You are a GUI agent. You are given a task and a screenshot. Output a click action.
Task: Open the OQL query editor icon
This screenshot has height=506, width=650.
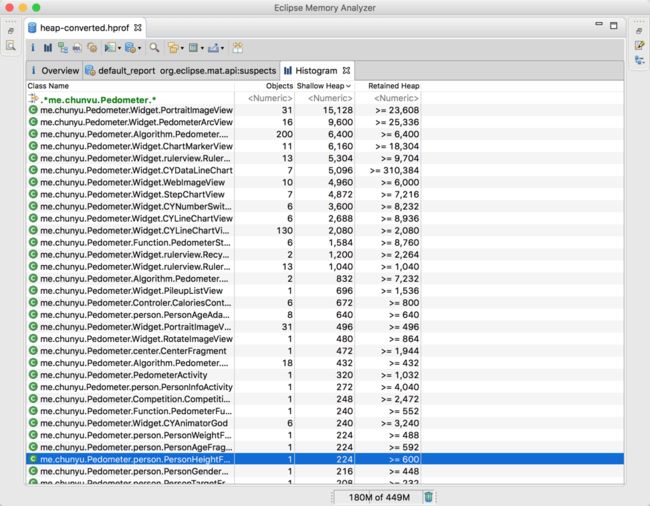[x=77, y=48]
